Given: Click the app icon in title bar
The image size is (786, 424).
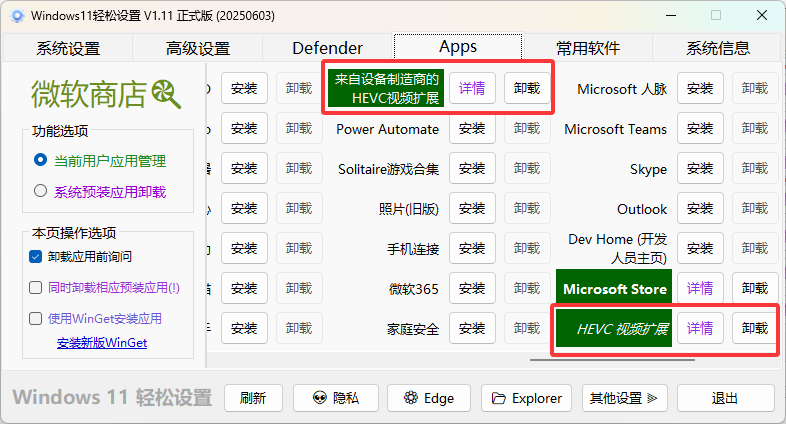Looking at the screenshot, I should (x=17, y=16).
